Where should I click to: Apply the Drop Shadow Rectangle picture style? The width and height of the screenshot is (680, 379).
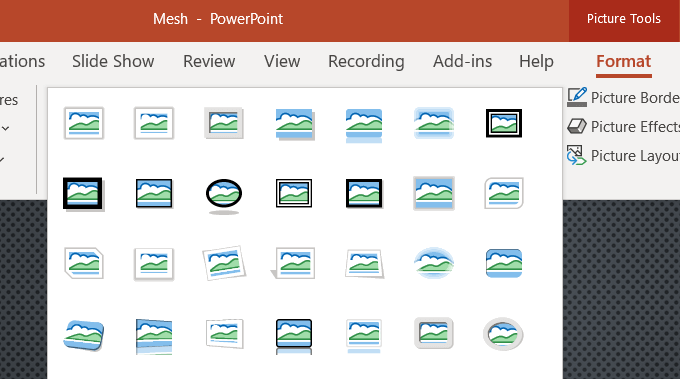[295, 124]
